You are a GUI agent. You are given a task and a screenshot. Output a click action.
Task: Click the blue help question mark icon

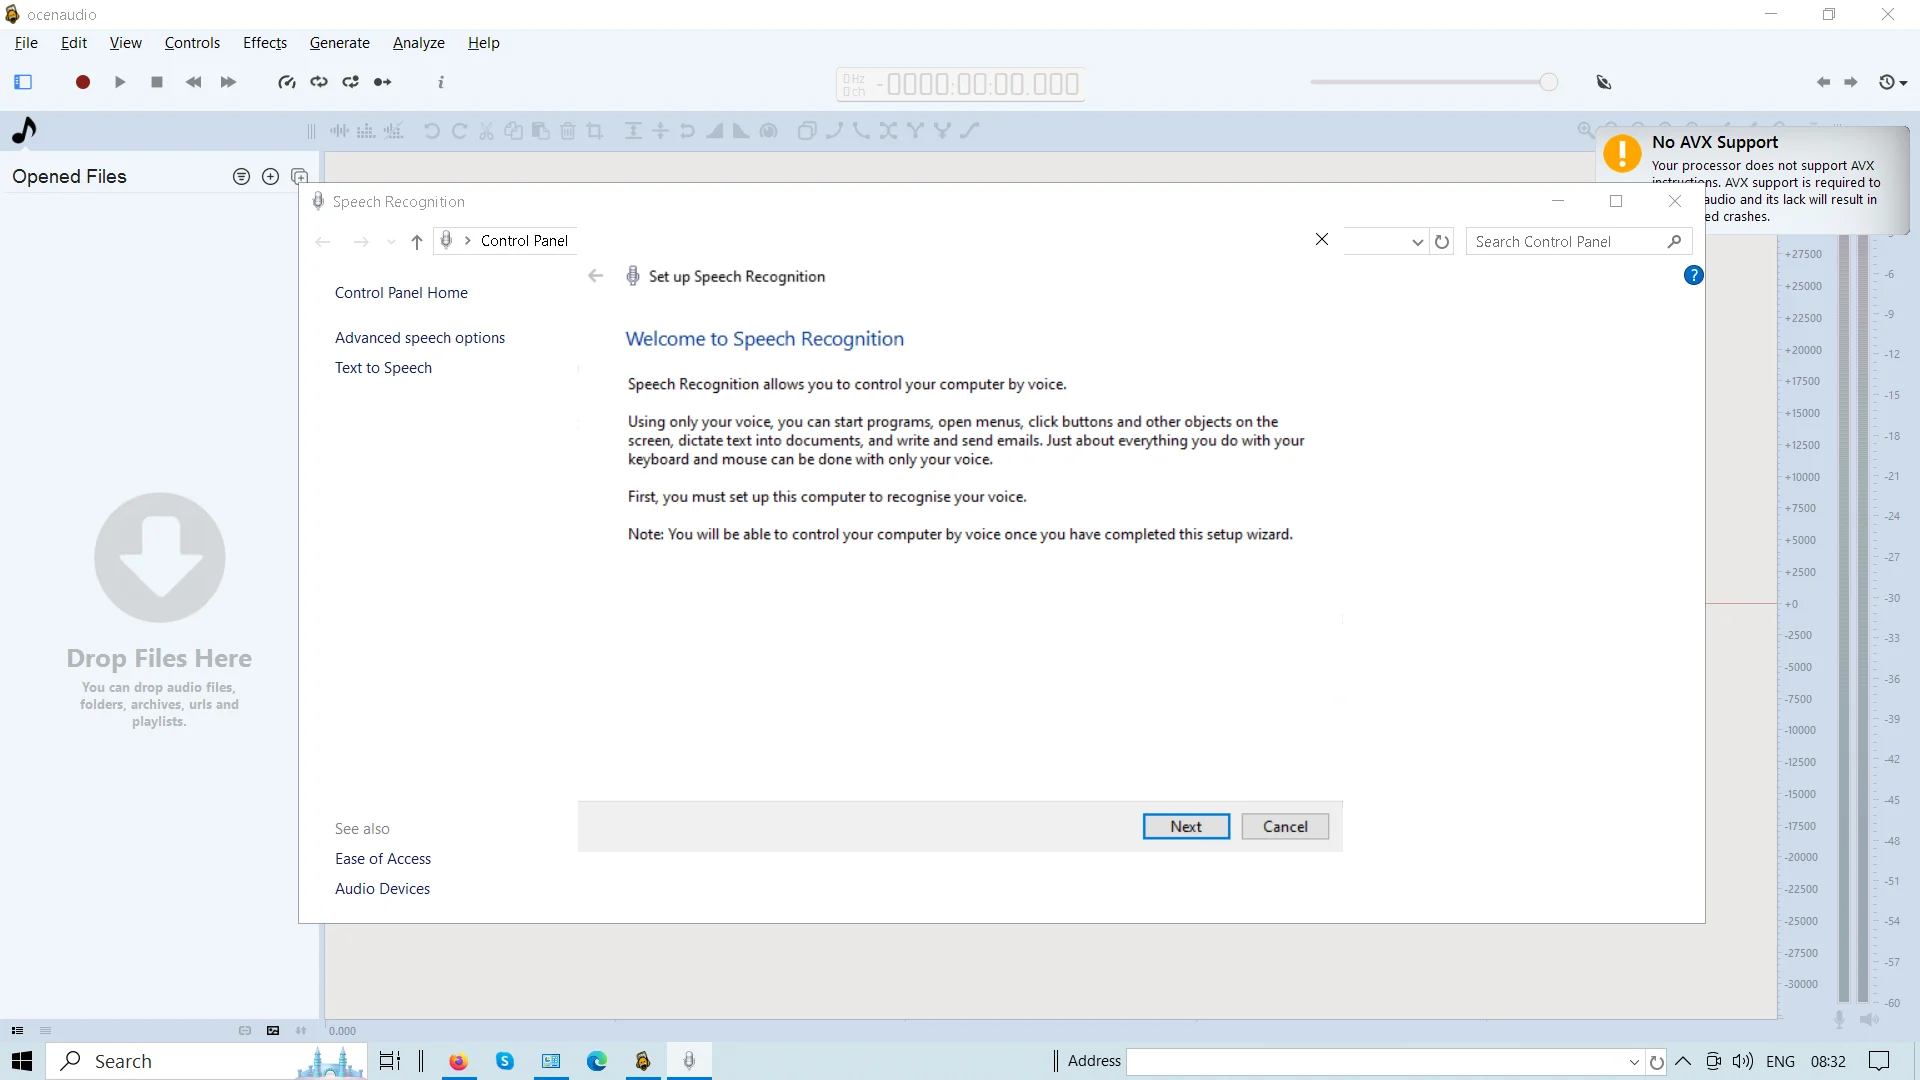pyautogui.click(x=1693, y=275)
